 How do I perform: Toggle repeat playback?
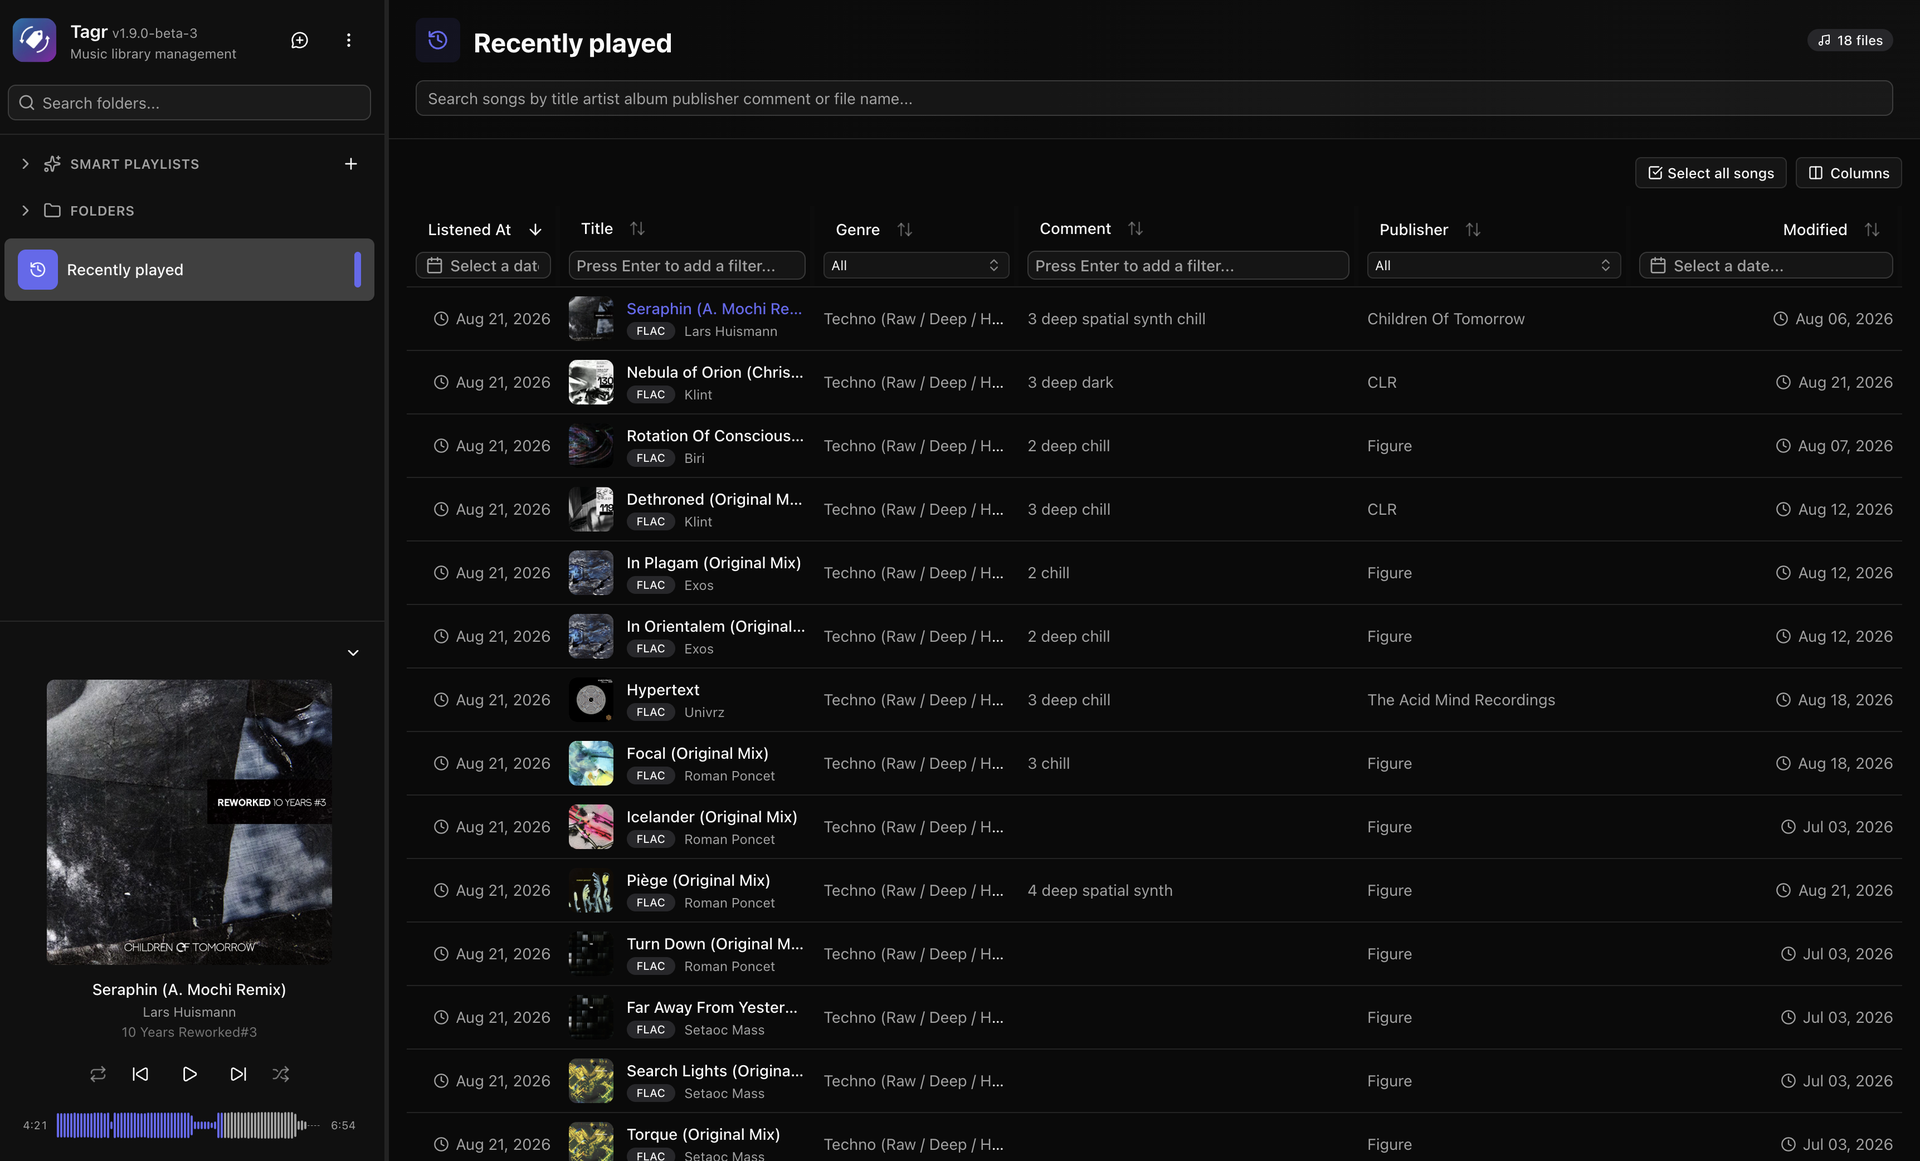click(x=97, y=1074)
